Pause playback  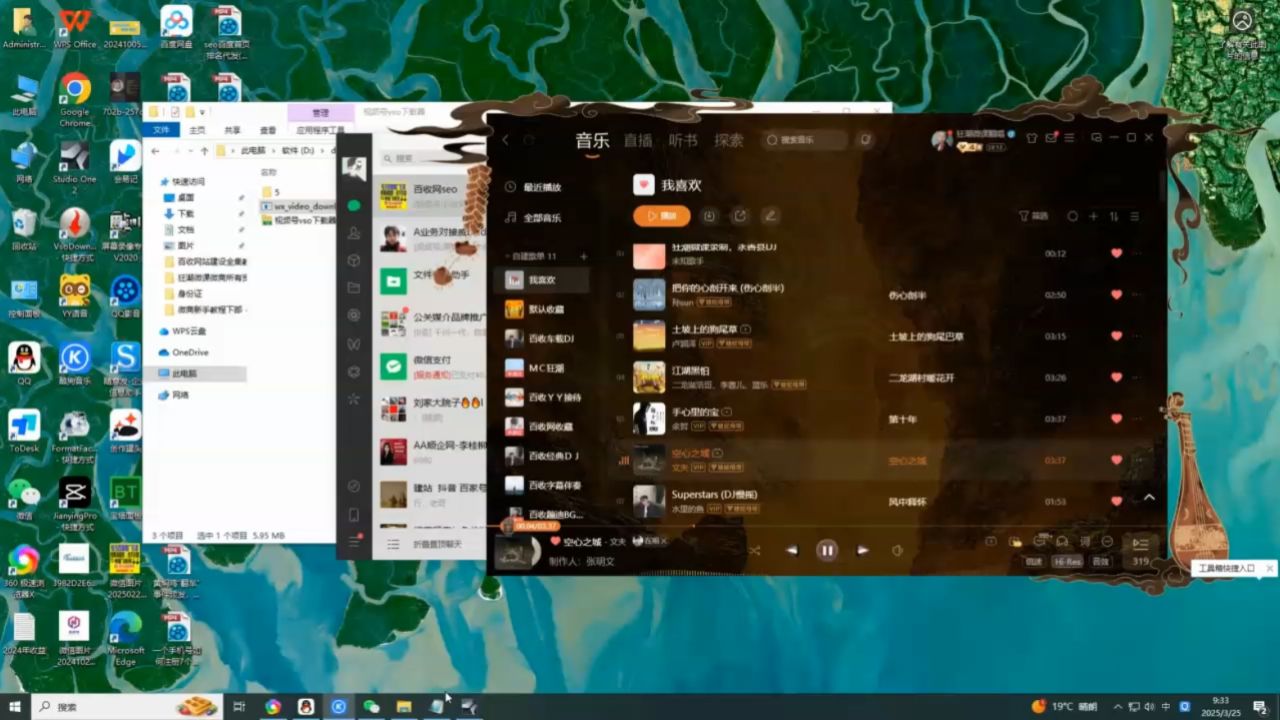[826, 550]
